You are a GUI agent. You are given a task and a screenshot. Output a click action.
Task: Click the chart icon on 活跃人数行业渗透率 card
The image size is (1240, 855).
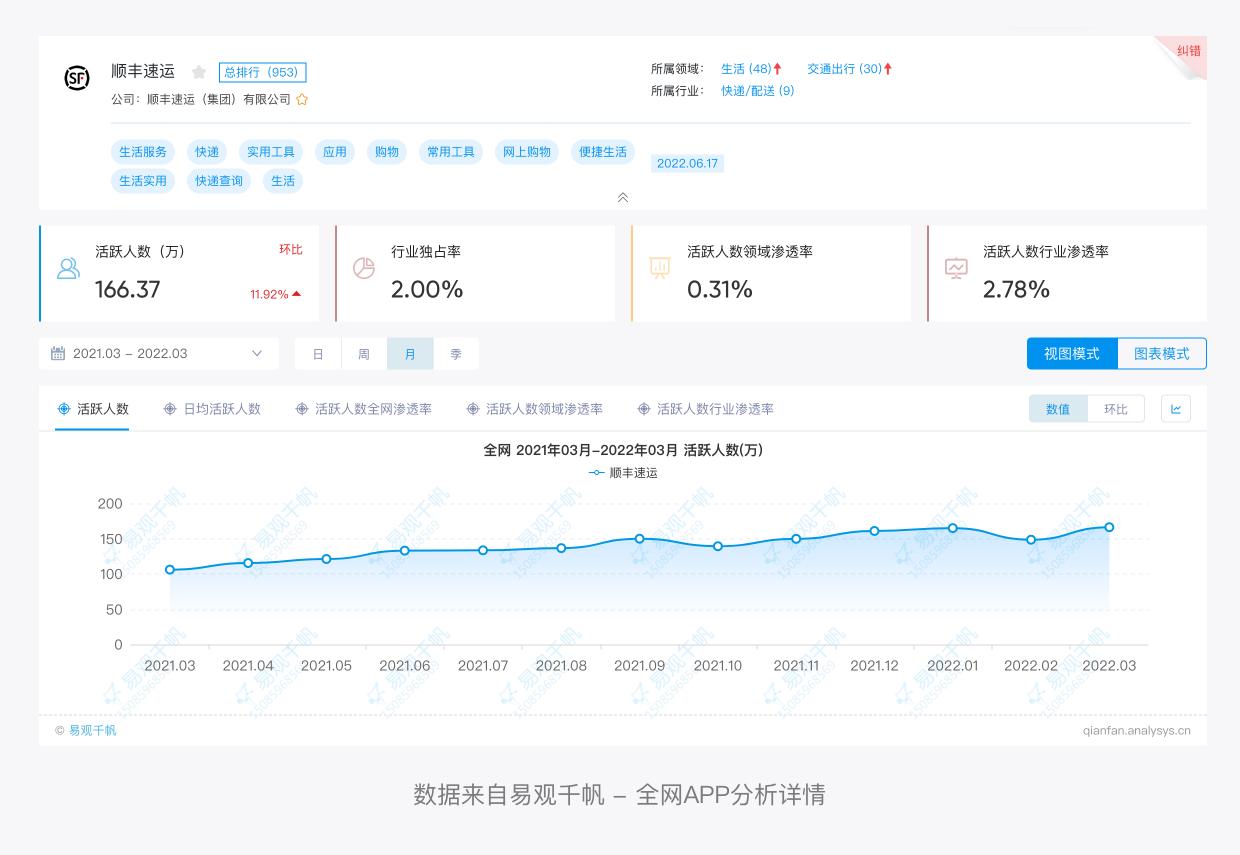point(957,267)
